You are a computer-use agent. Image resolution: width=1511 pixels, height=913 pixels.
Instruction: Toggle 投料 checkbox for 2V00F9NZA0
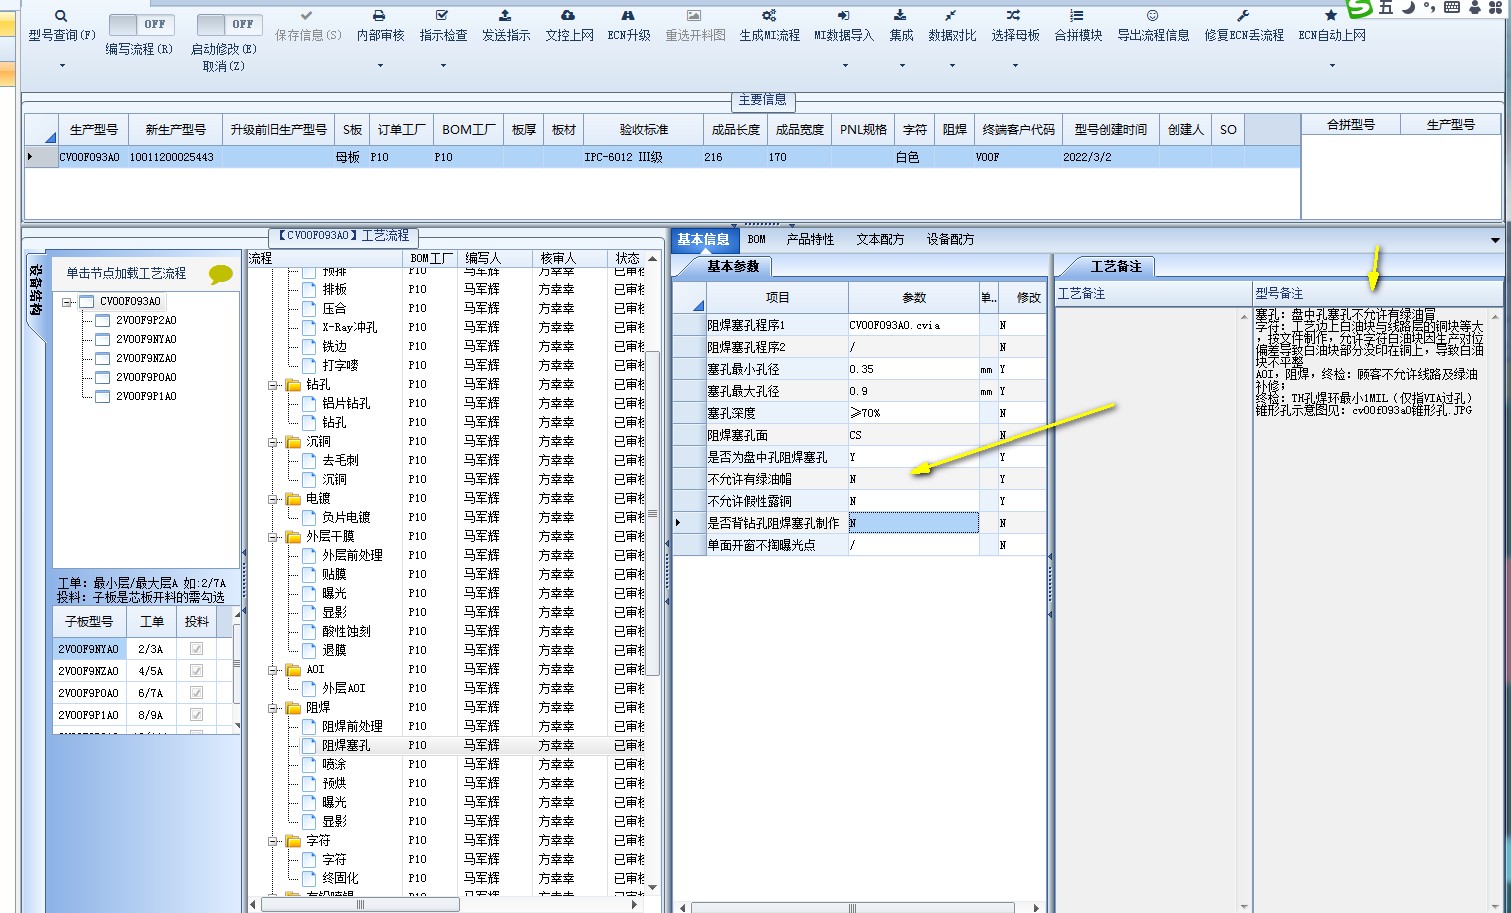coord(196,671)
